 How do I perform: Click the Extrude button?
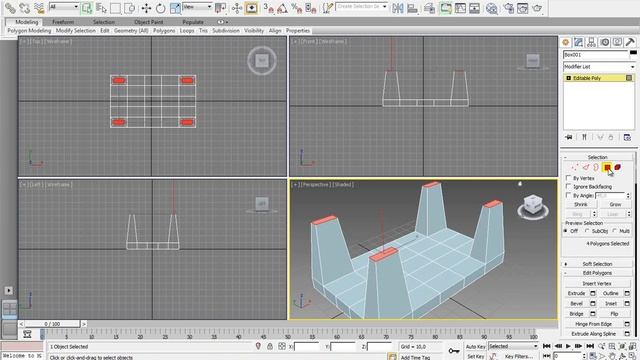coord(577,293)
